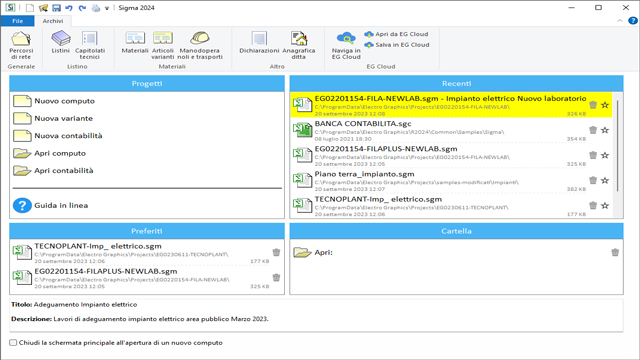
Task: Click Apri computo
Action: pyautogui.click(x=49, y=153)
